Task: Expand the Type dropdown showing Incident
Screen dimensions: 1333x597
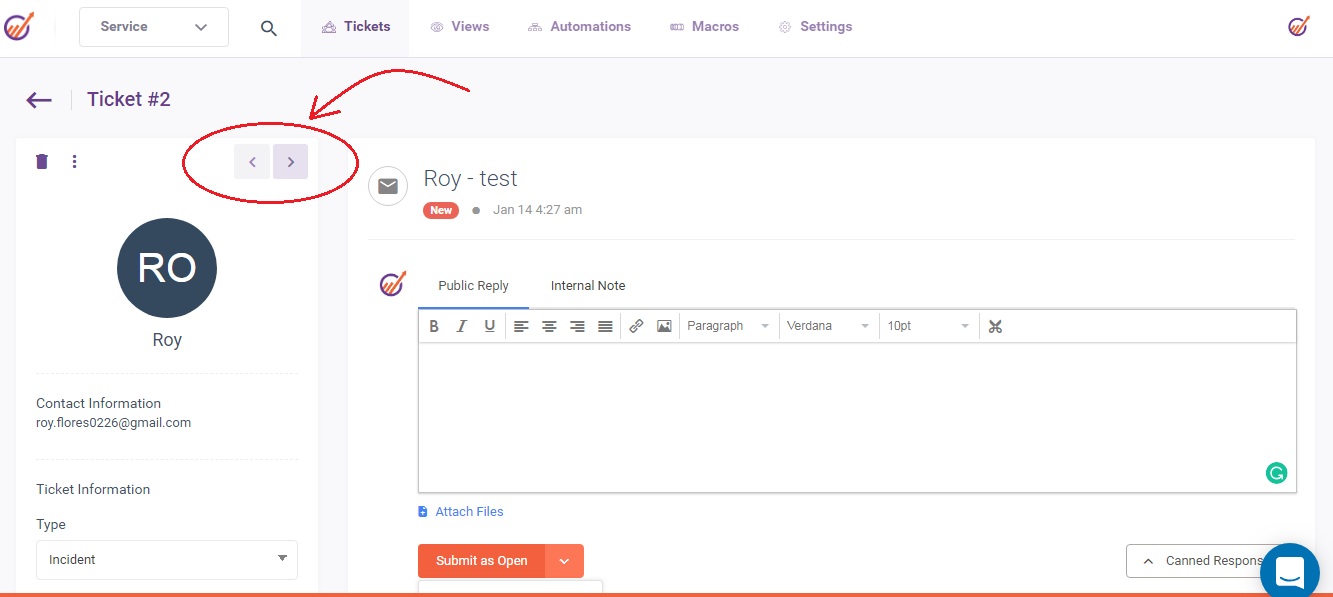Action: (x=167, y=559)
